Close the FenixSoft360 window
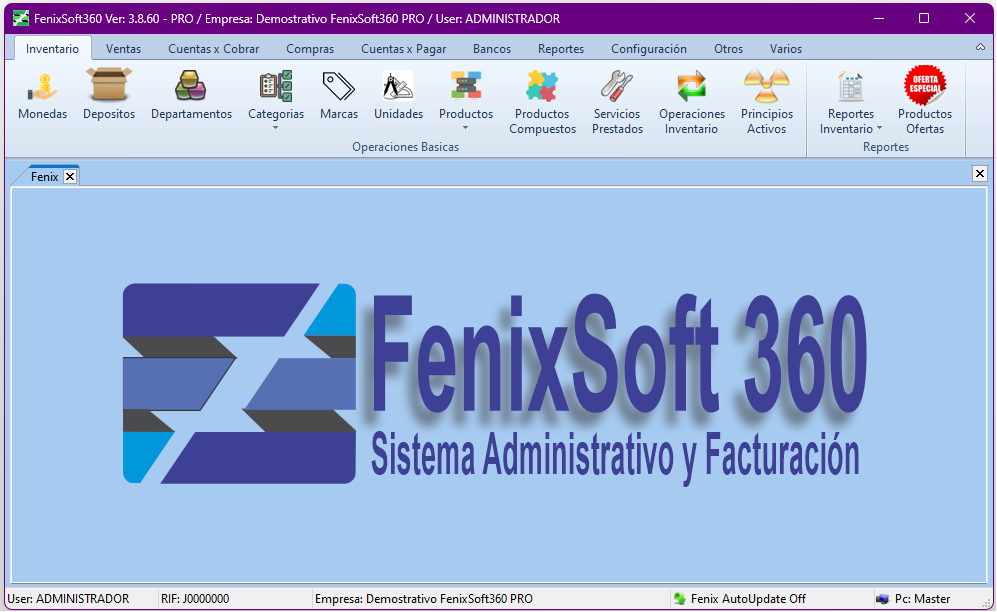Image resolution: width=997 pixels, height=612 pixels. 970,18
